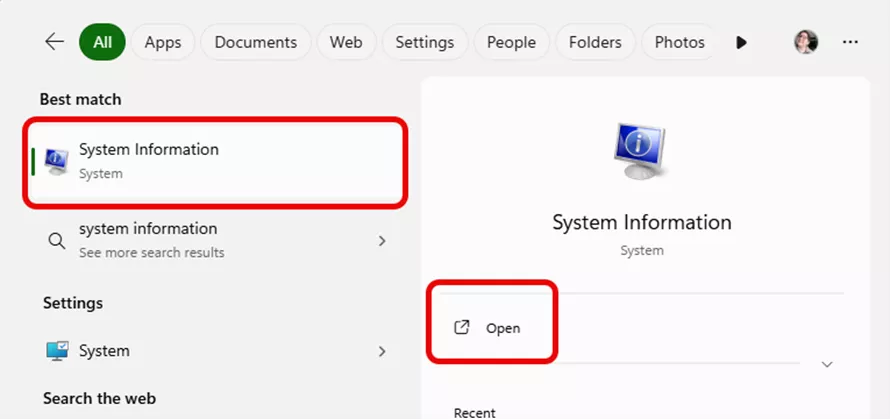890x419 pixels.
Task: Open the System settings result
Action: coord(215,351)
